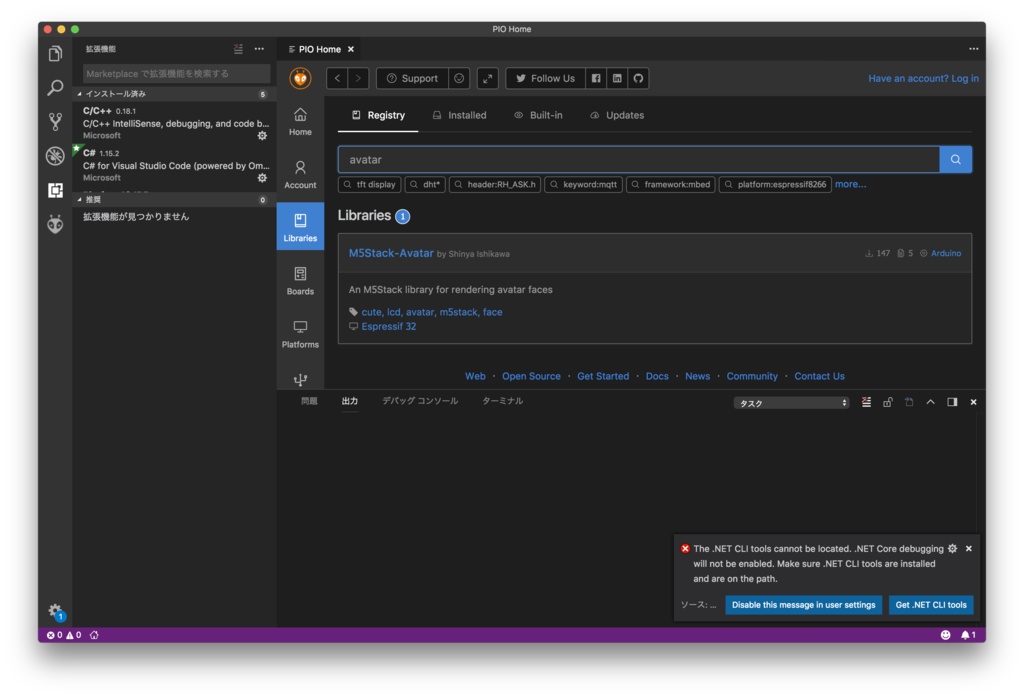The width and height of the screenshot is (1024, 697).
Task: Open Search in the activity bar
Action: tap(56, 87)
